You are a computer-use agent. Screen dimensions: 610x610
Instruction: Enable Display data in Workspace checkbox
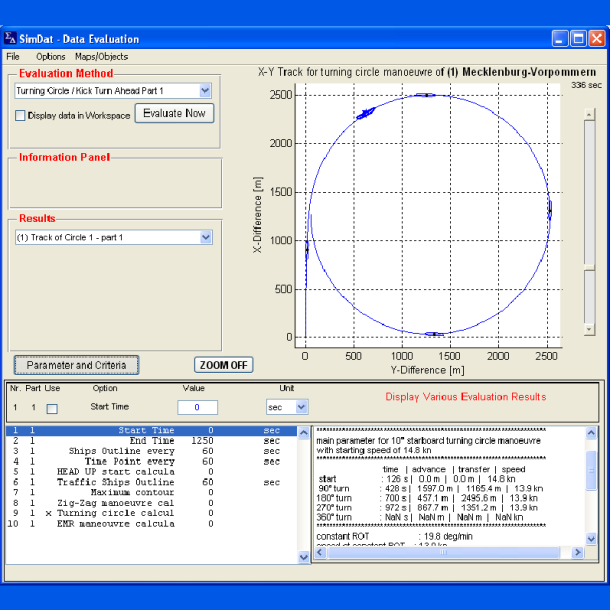[x=20, y=115]
